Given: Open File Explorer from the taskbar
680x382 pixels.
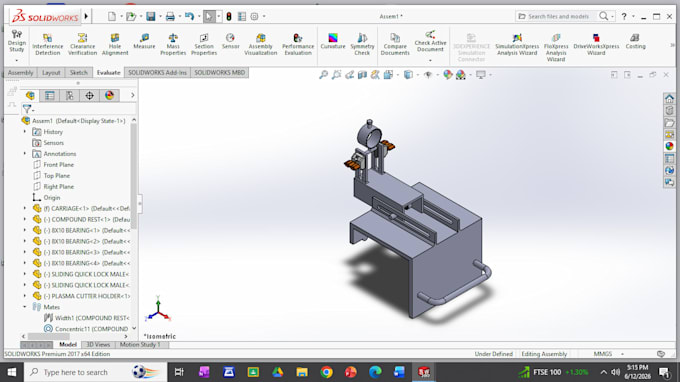Looking at the screenshot, I should point(302,372).
